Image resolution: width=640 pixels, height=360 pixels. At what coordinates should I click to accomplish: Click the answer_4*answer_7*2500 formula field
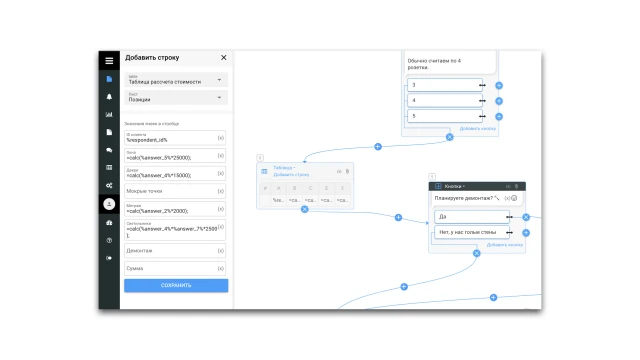point(175,230)
